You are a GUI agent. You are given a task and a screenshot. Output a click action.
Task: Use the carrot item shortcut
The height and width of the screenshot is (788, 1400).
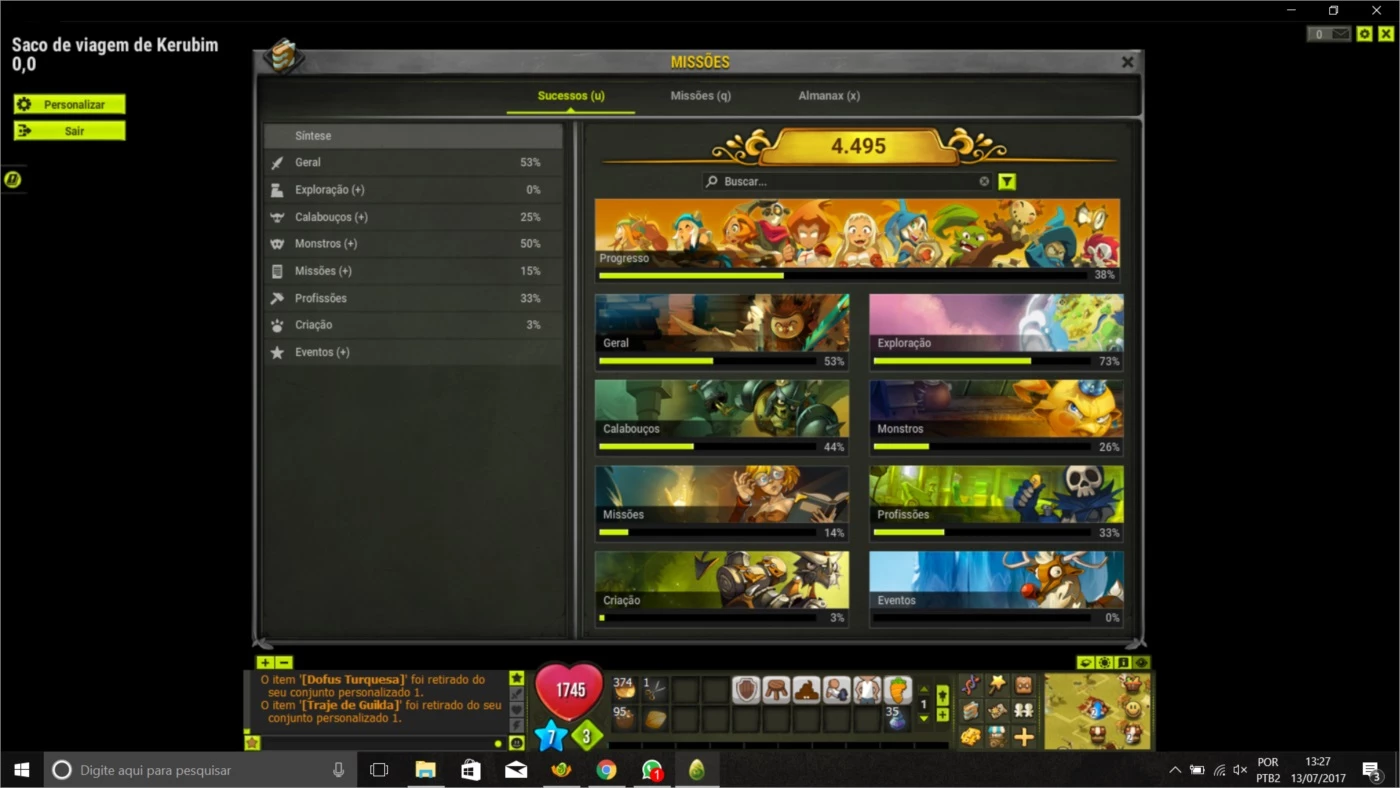(x=897, y=690)
